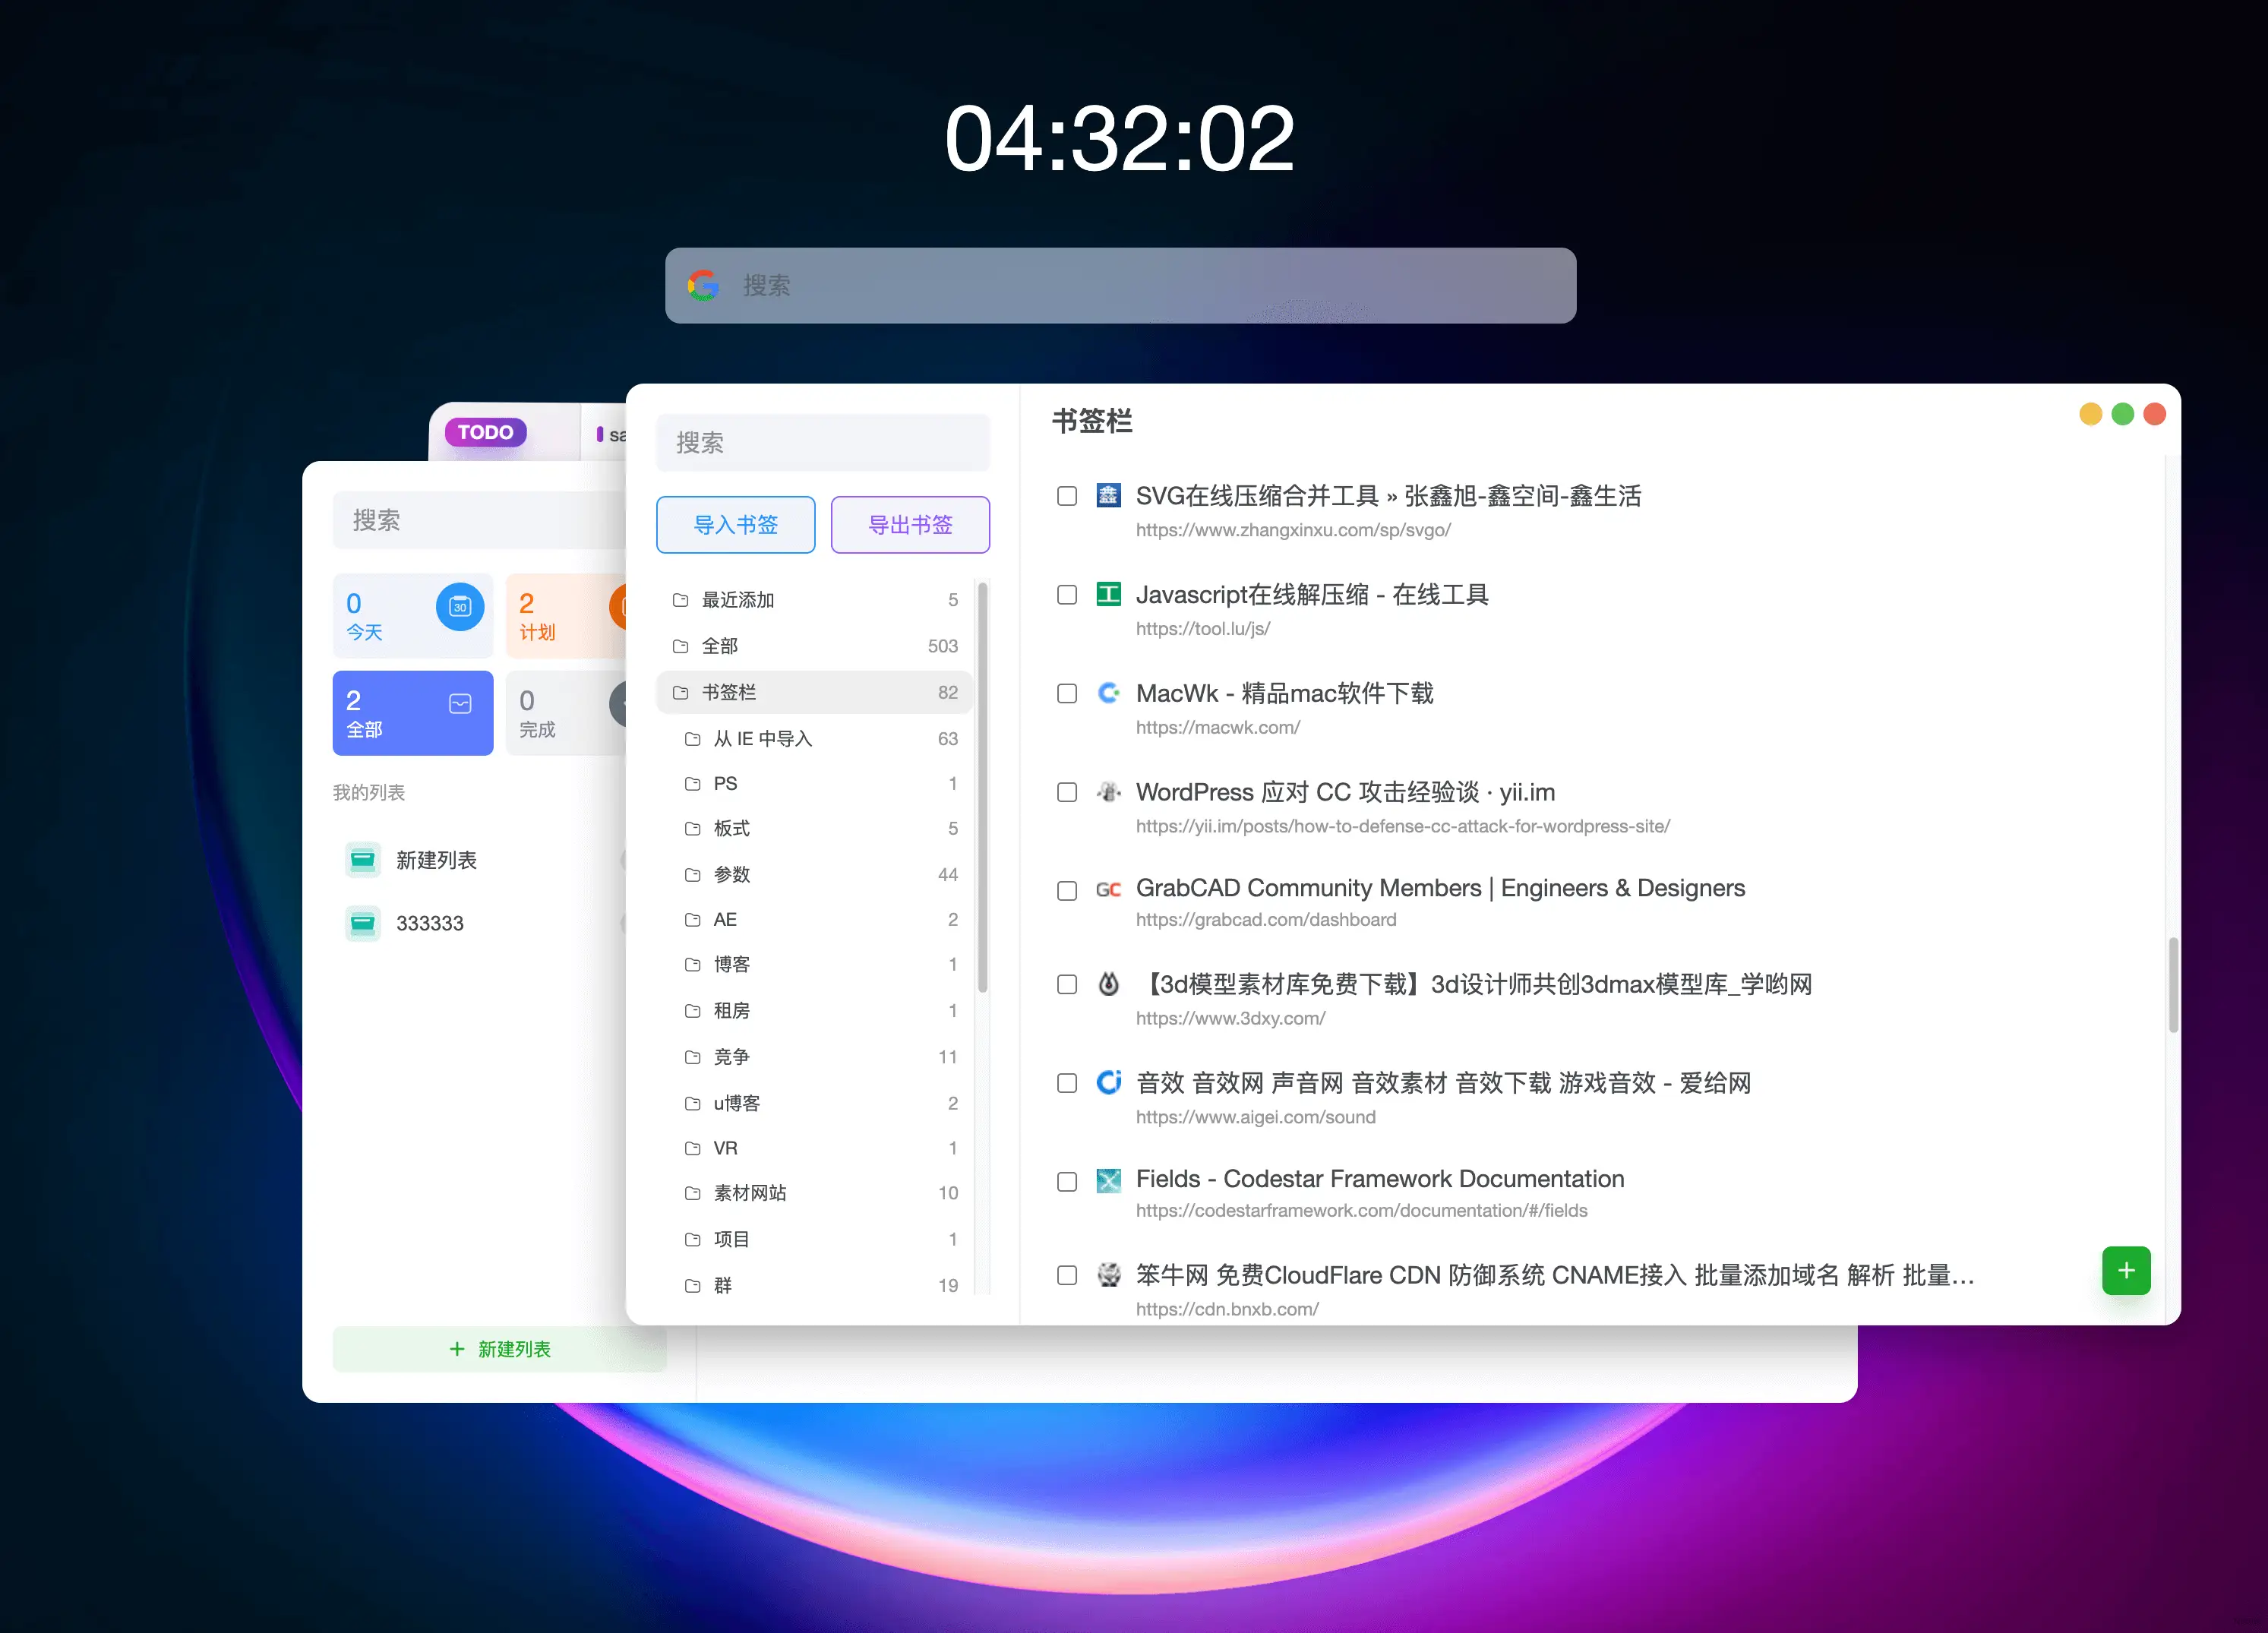2268x1633 pixels.
Task: Check the Fields - Codestar Framework bookmark checkbox
Action: [x=1067, y=1181]
